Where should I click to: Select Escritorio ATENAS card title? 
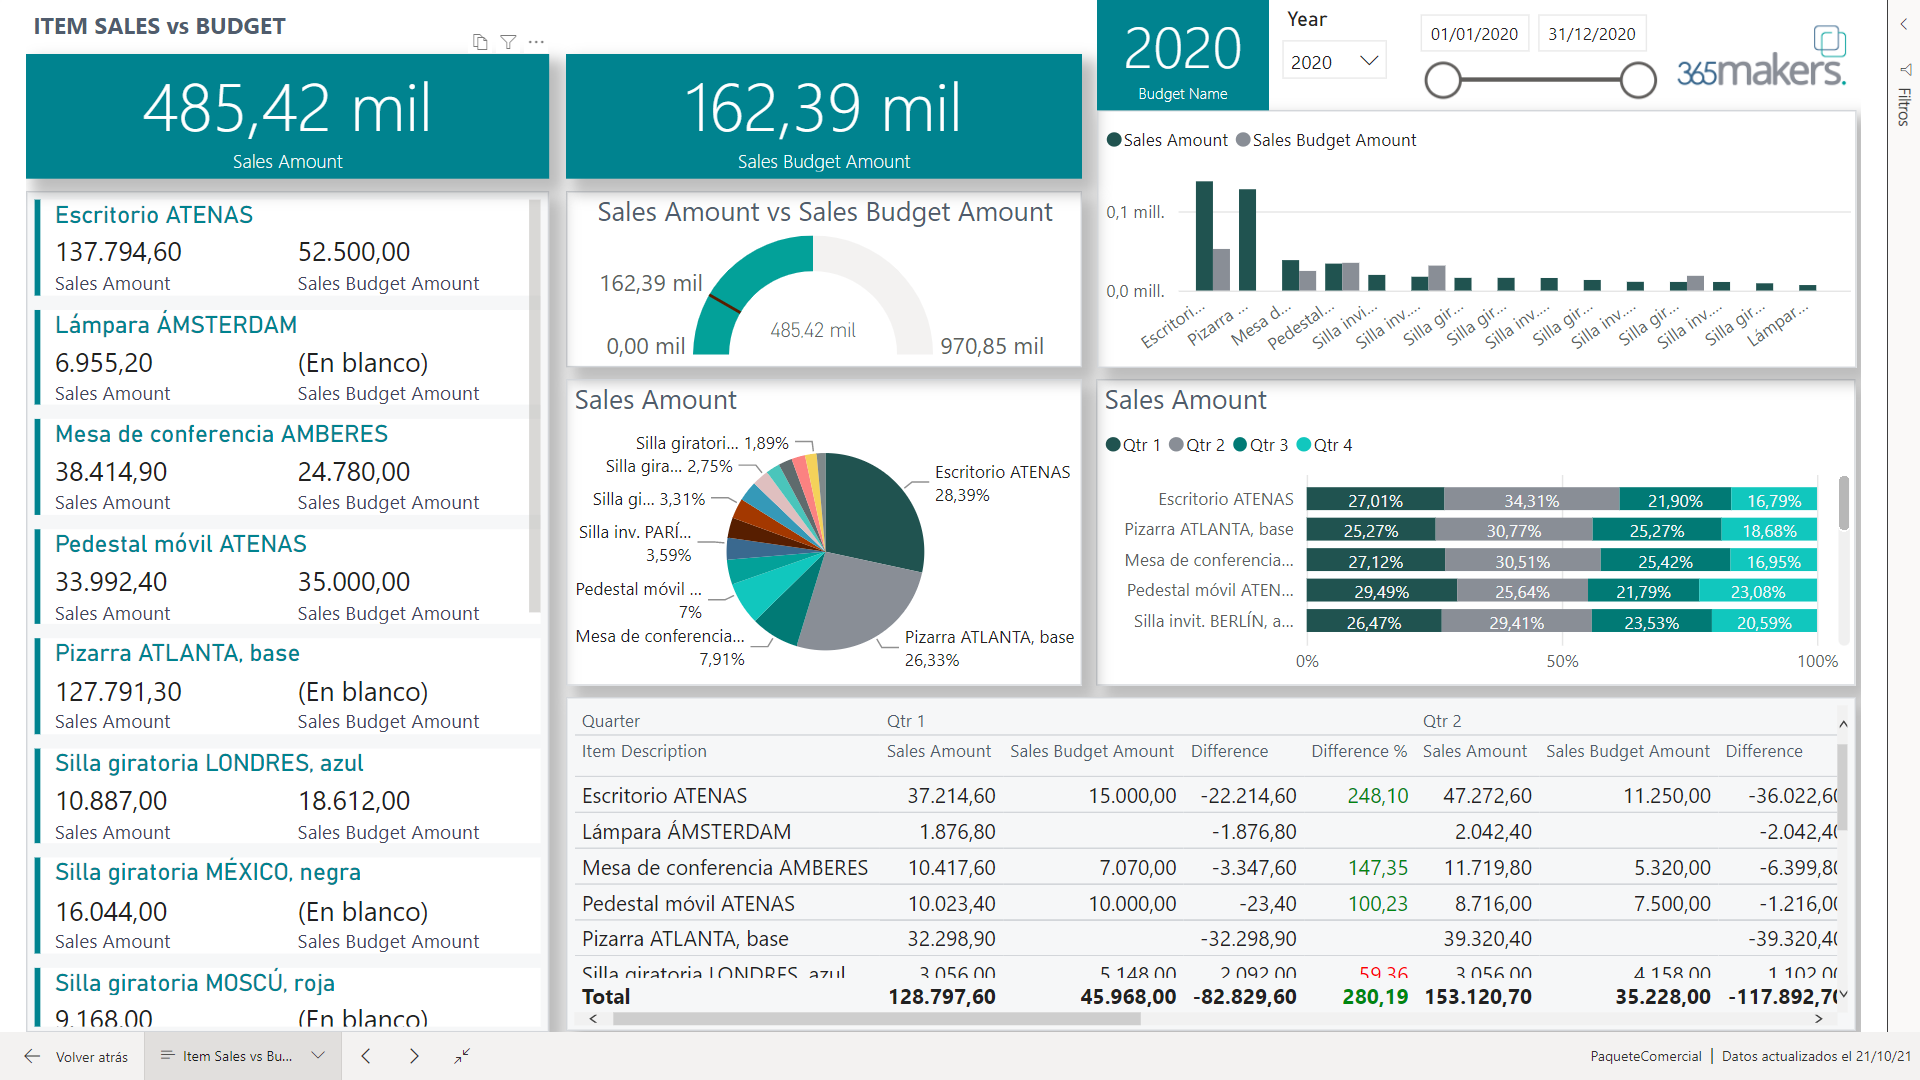154,215
